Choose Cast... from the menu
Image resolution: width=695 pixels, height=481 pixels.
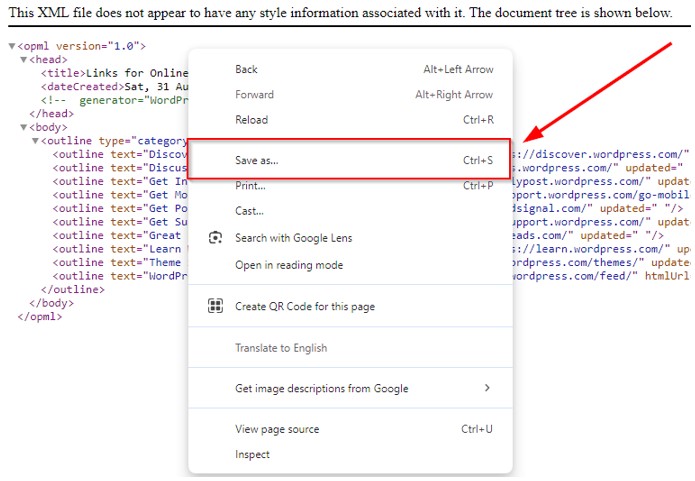coord(249,211)
